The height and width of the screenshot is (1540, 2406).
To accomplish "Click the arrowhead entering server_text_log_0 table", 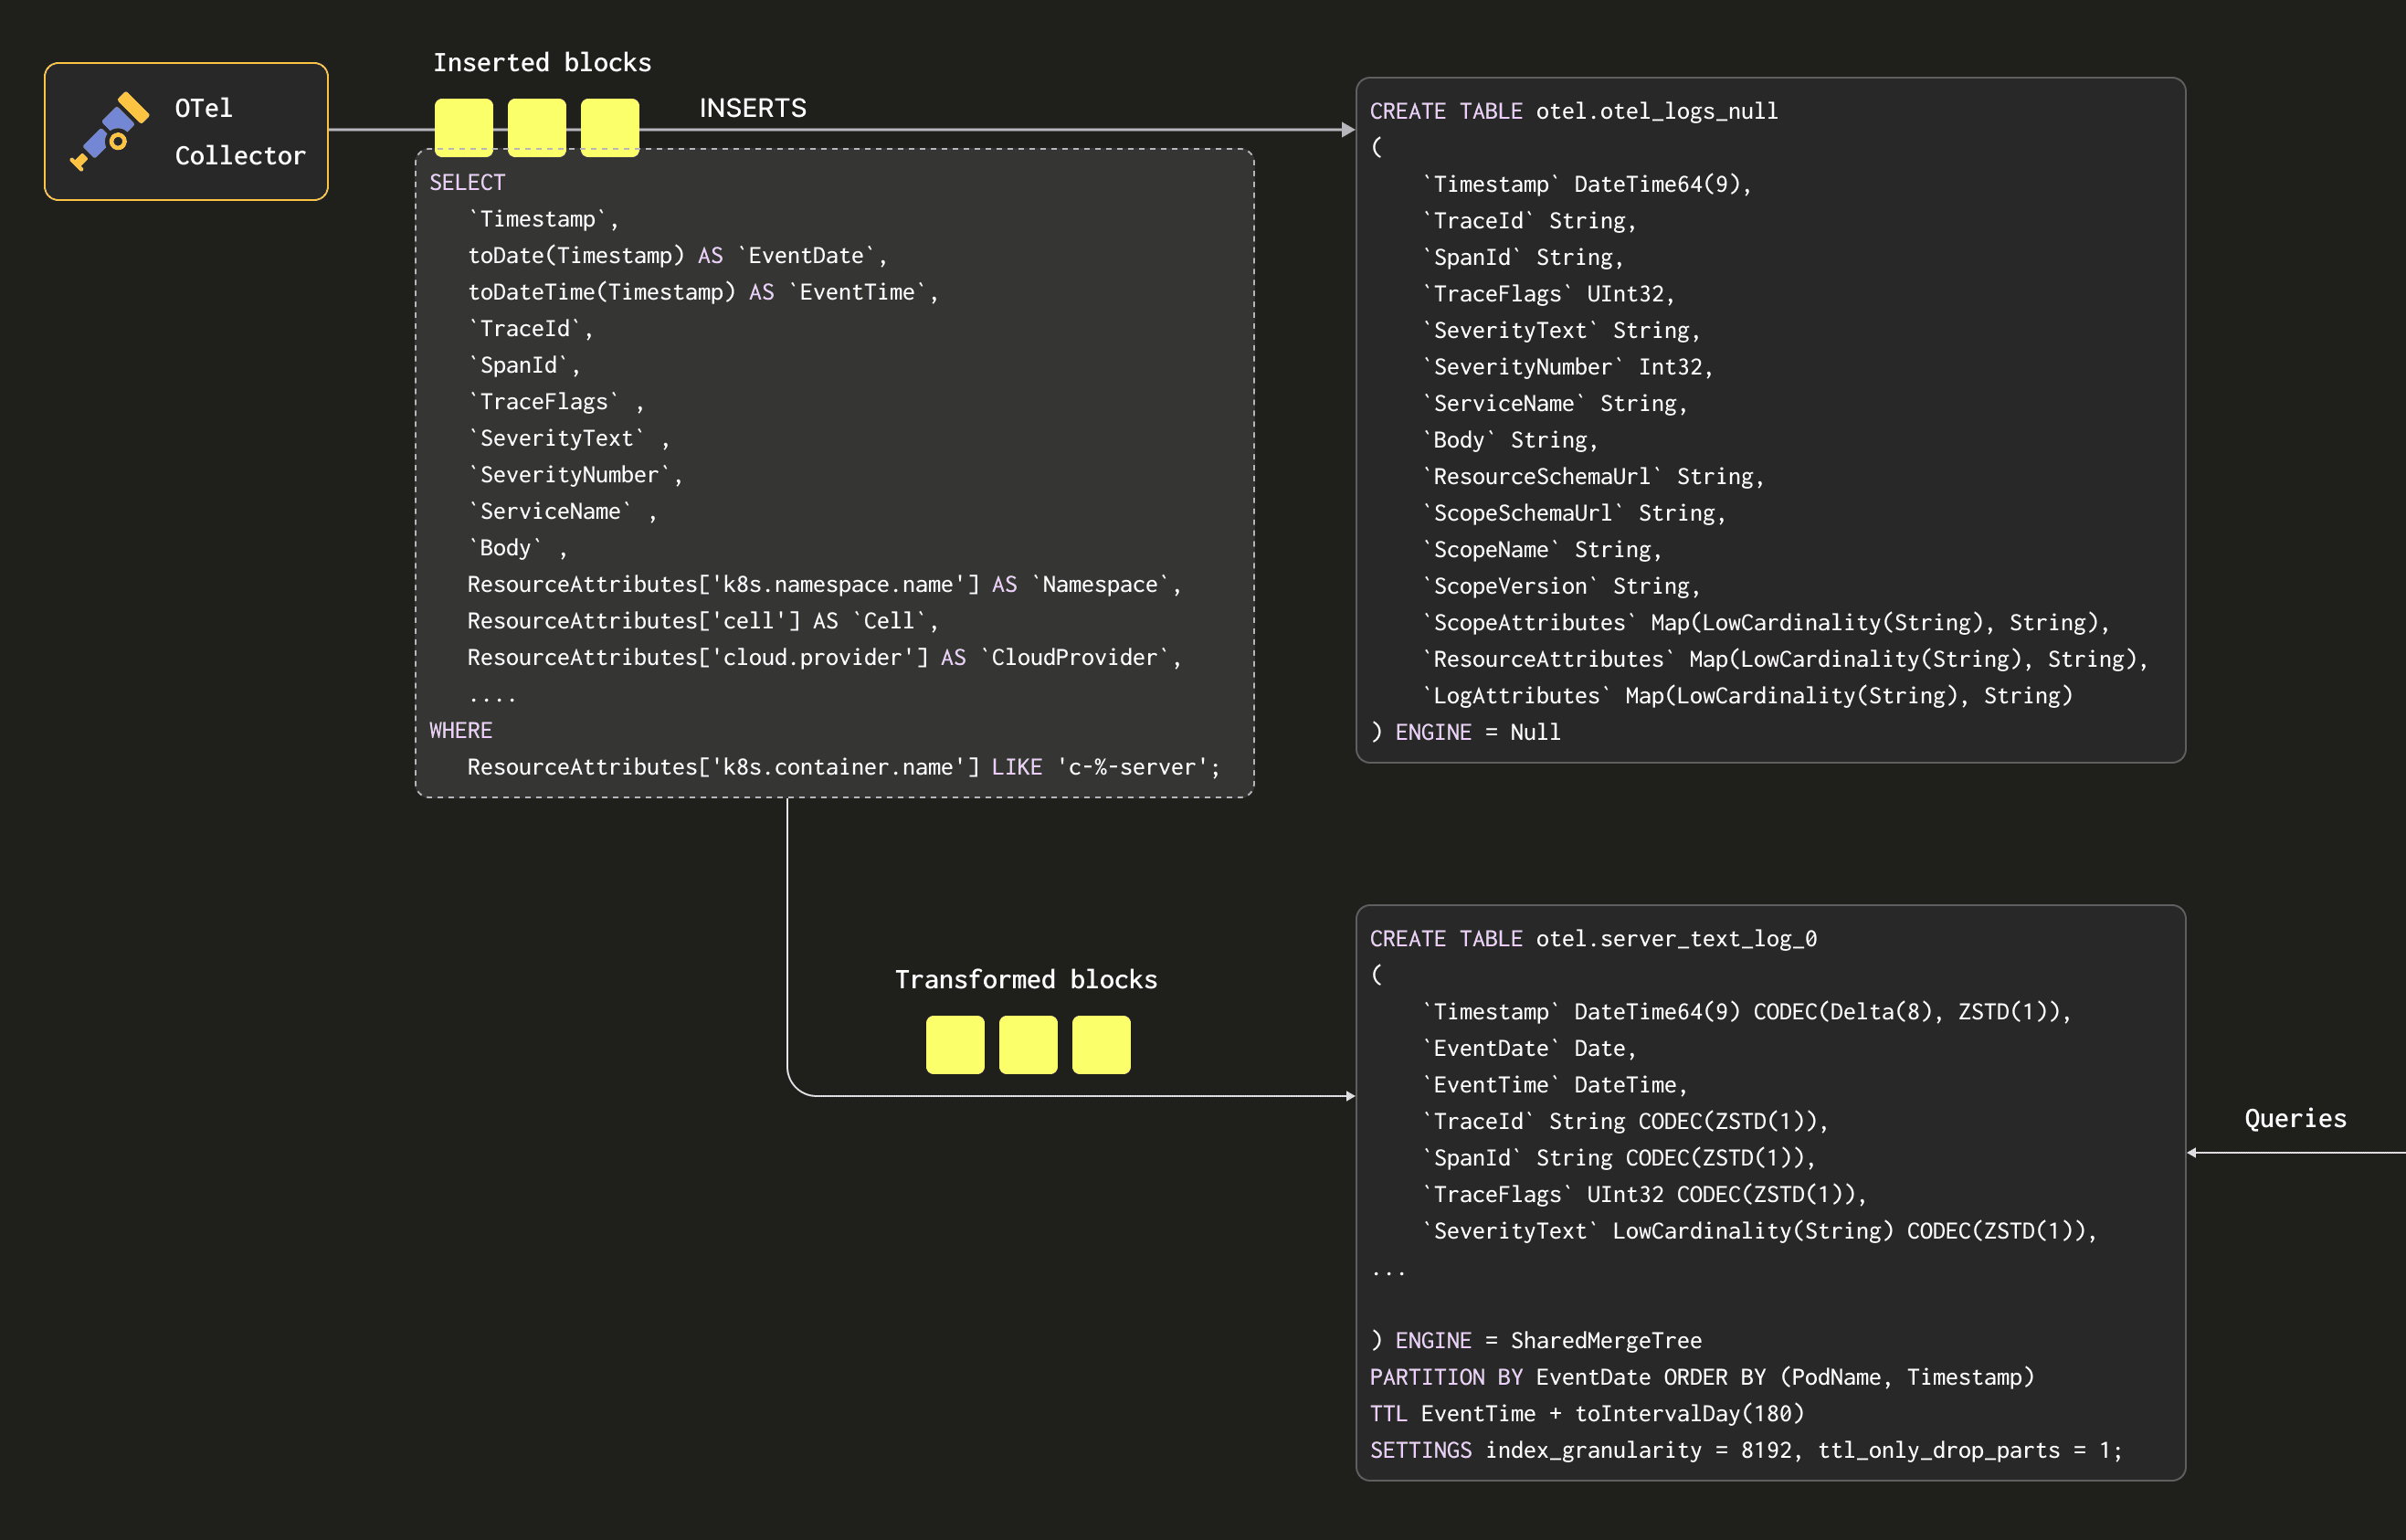I will [1350, 1097].
